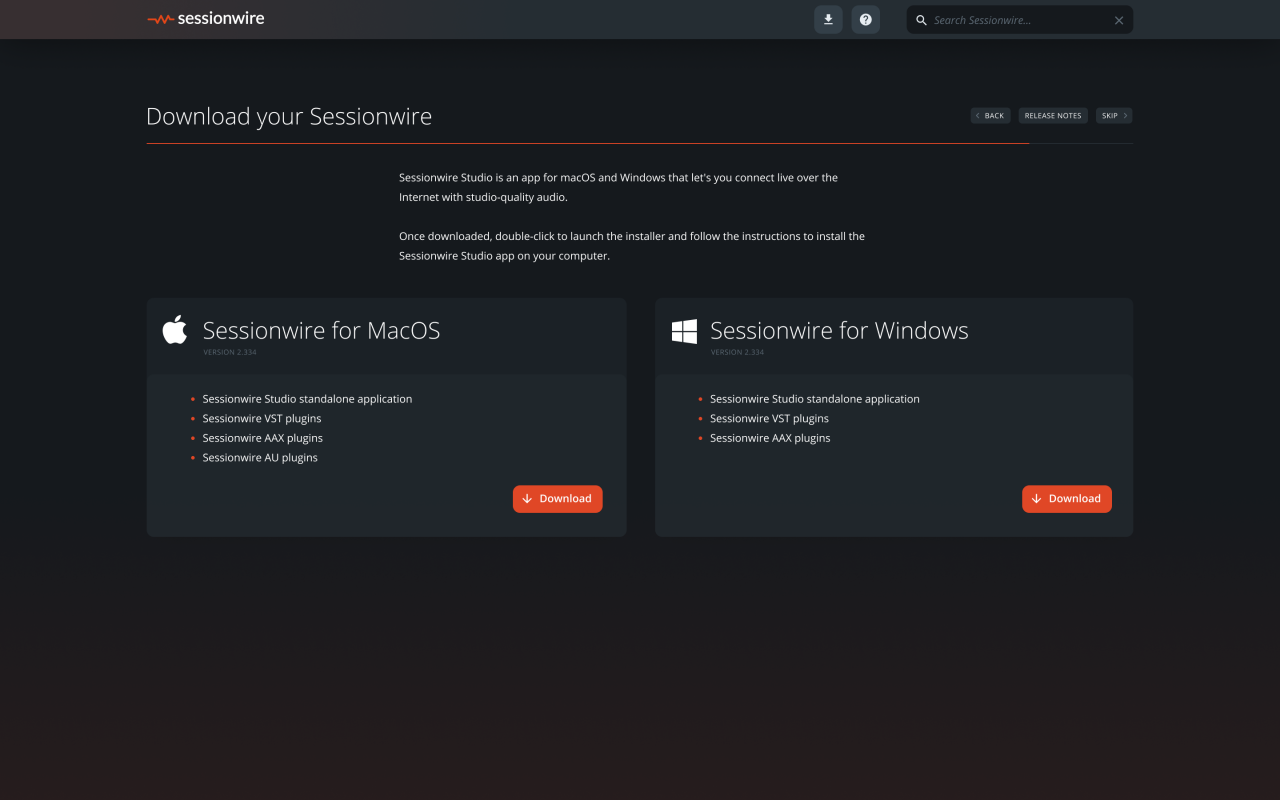Click the Sessionwire for MacOS heading
This screenshot has width=1280, height=800.
pos(321,330)
